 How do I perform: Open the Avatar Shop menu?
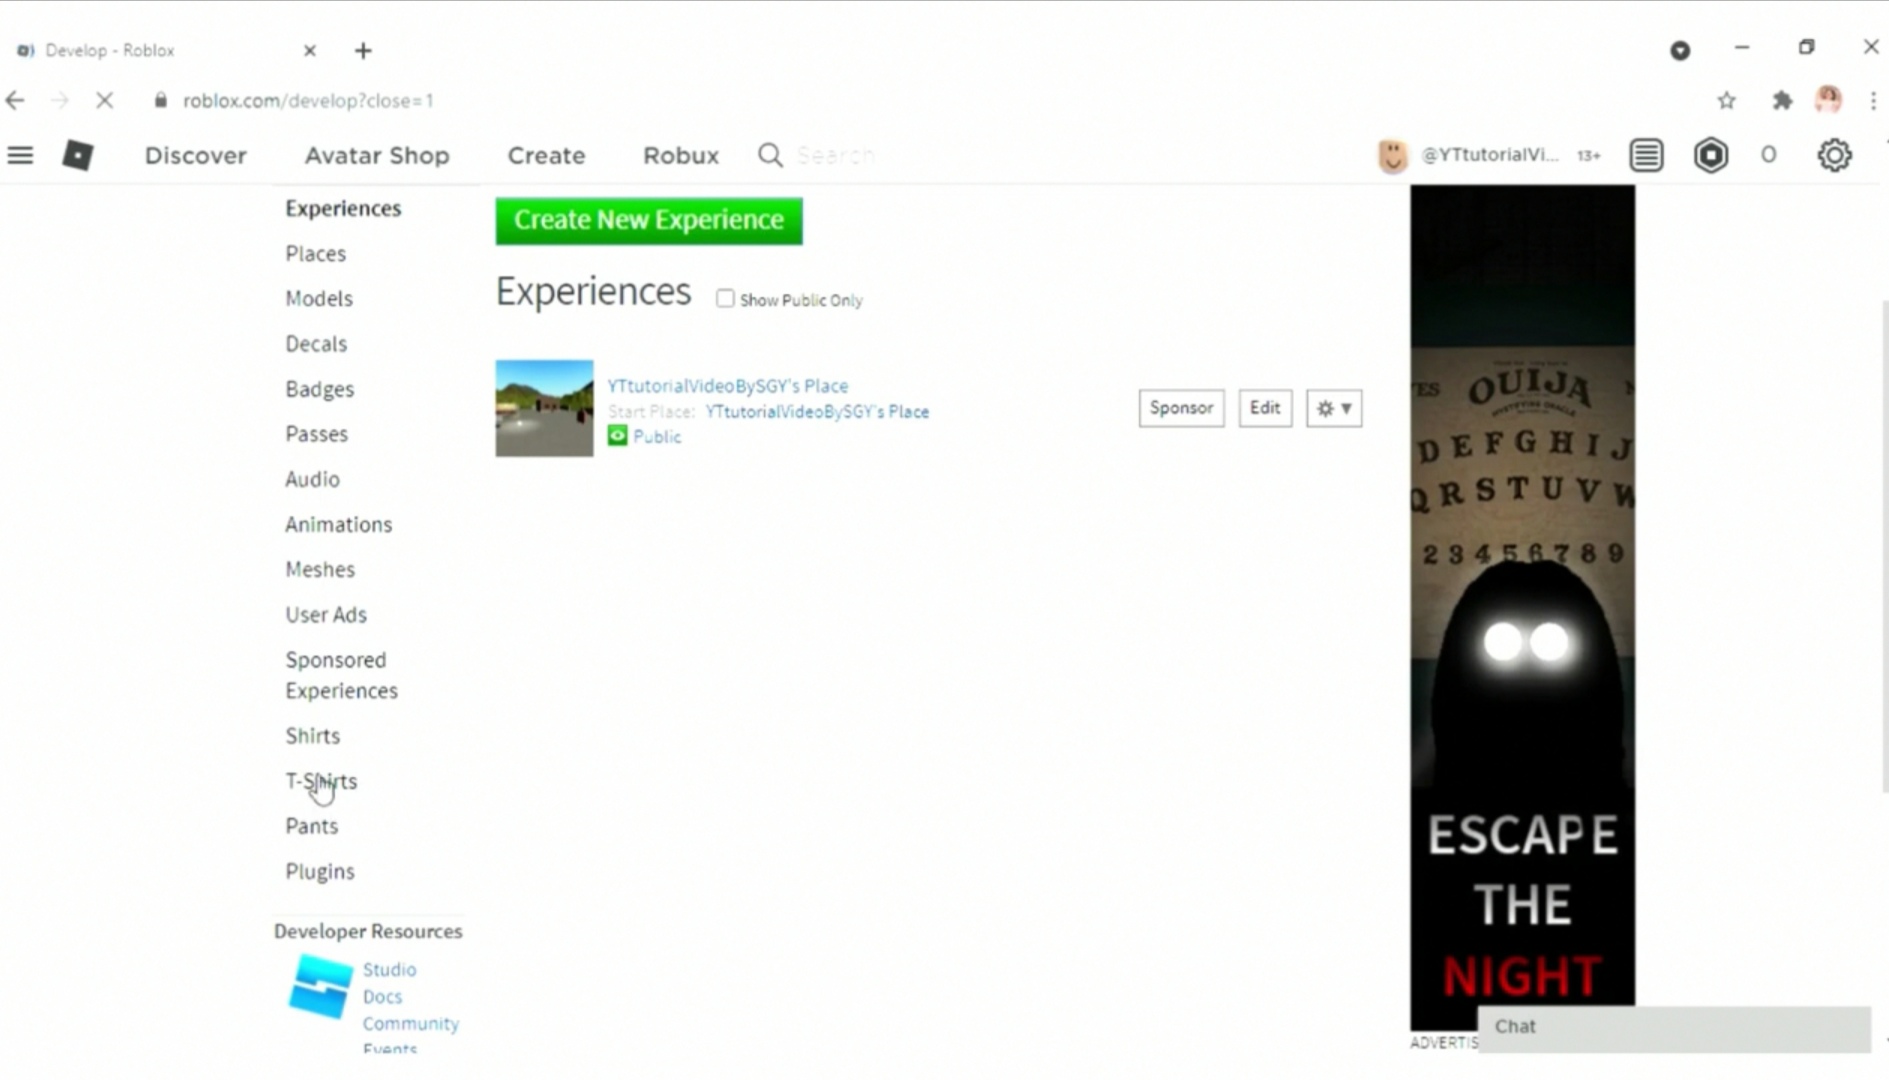[x=377, y=155]
